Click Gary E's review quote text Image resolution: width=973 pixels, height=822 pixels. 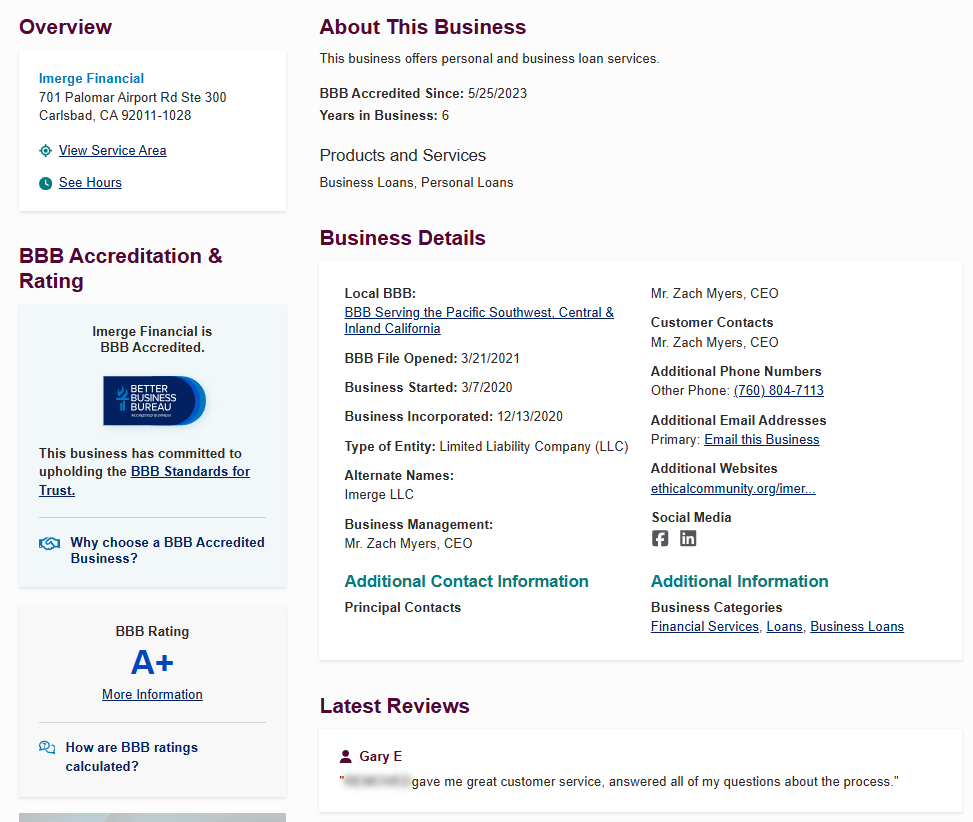point(619,782)
